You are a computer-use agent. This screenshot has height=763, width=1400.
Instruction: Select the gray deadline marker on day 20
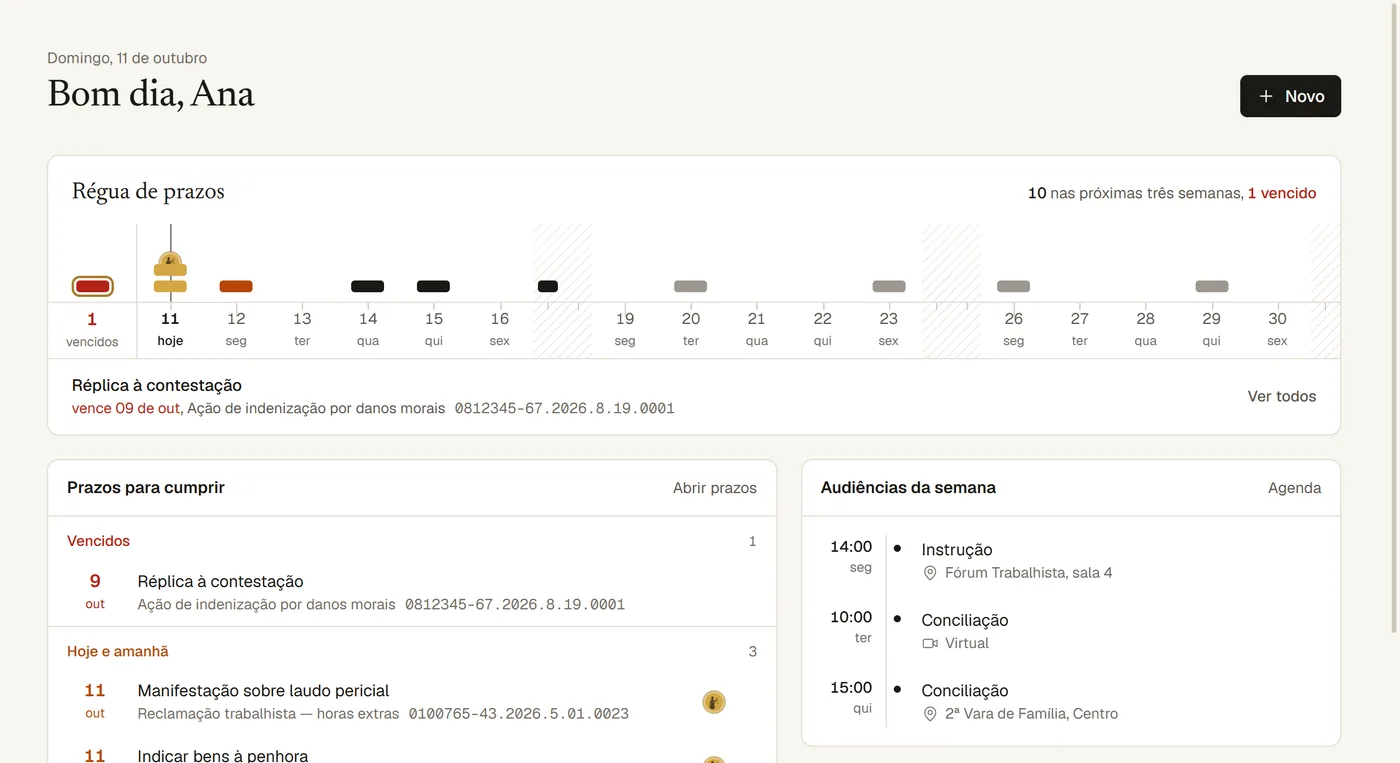click(x=691, y=286)
